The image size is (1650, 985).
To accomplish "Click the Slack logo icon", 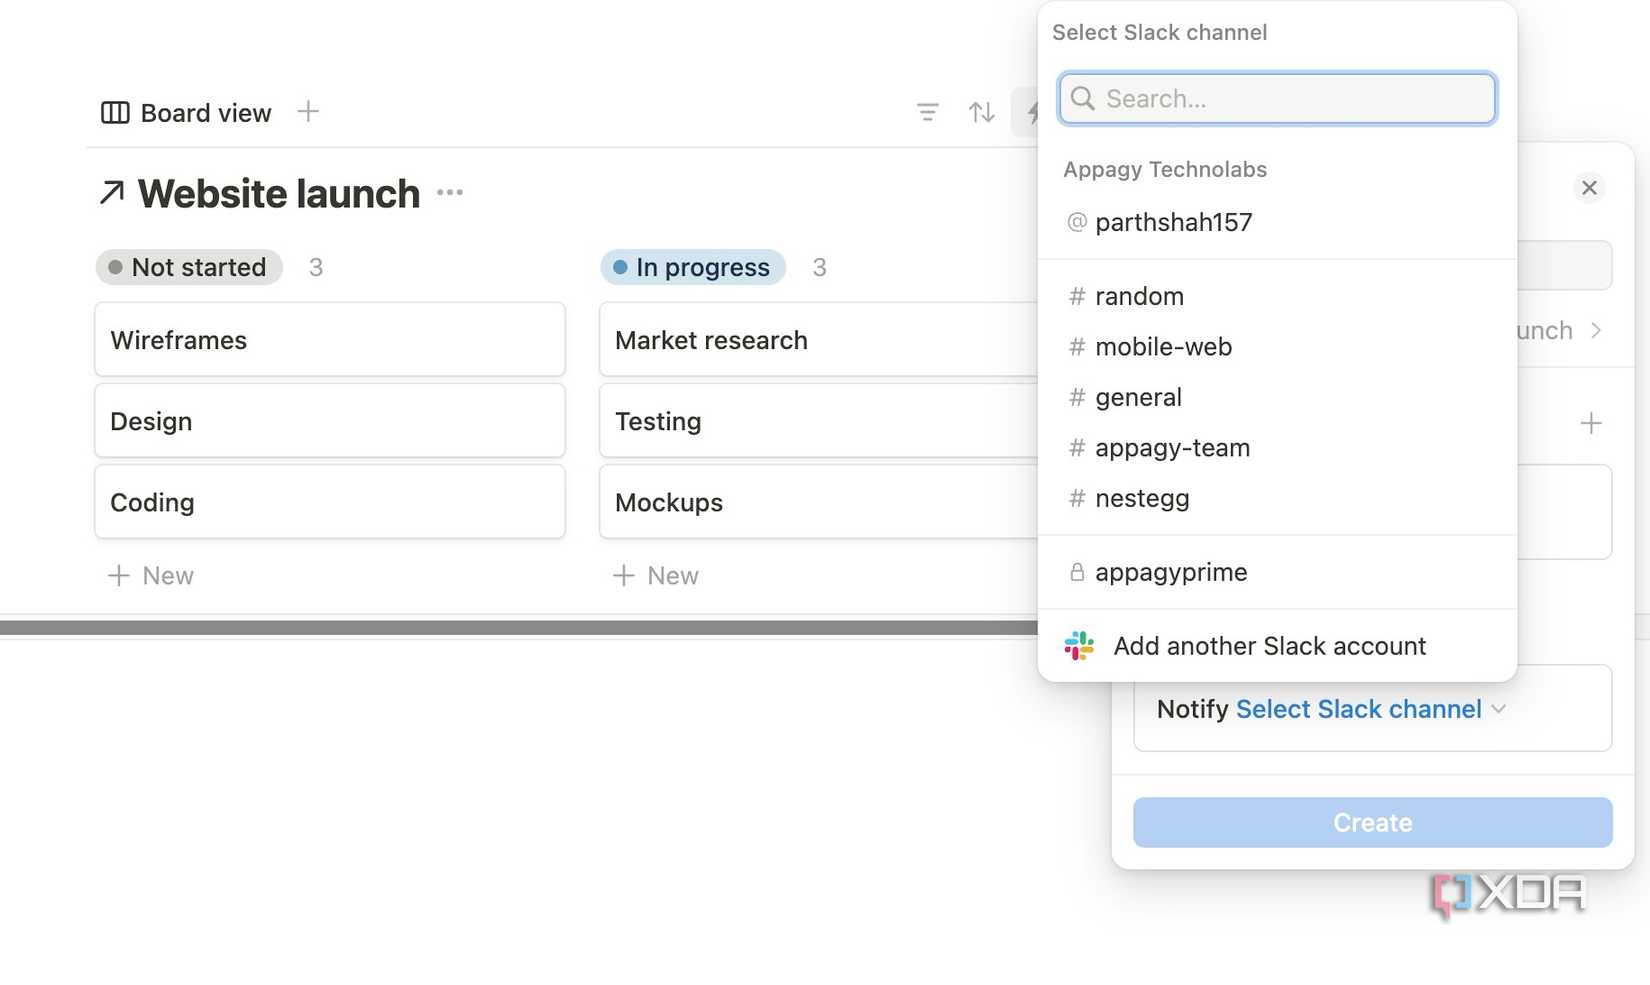I will click(x=1079, y=646).
